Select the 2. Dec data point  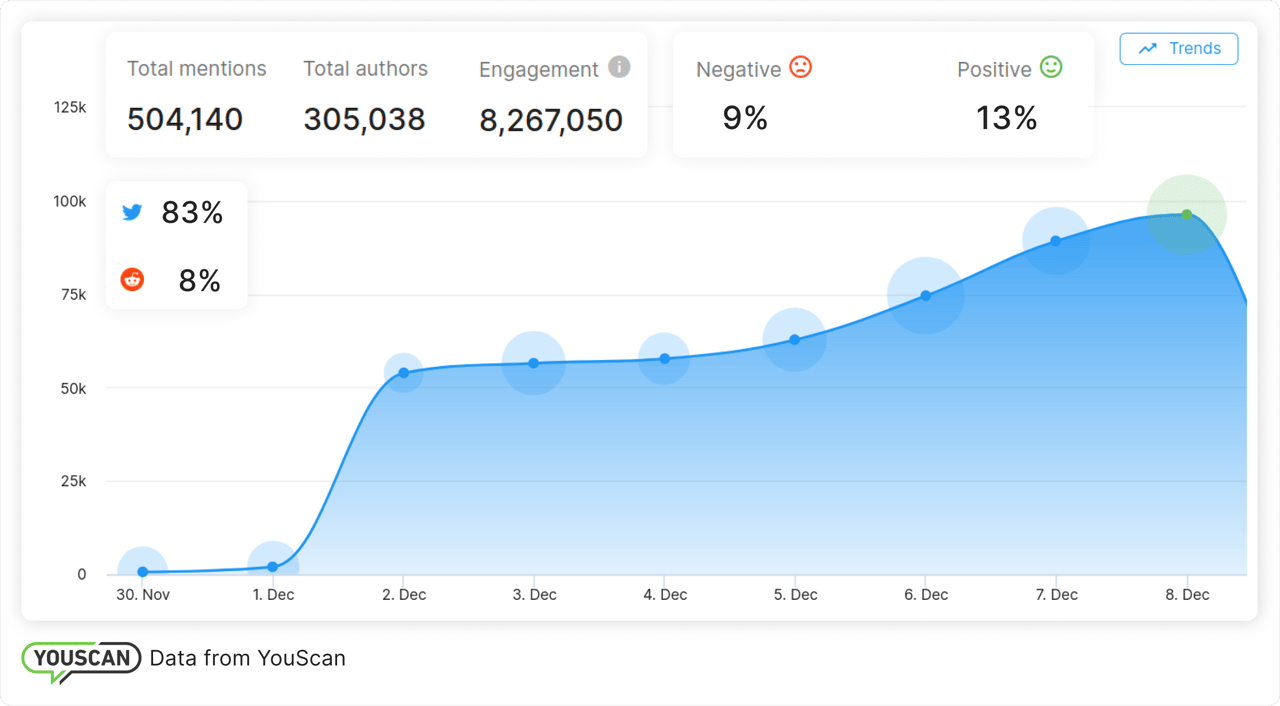point(403,373)
